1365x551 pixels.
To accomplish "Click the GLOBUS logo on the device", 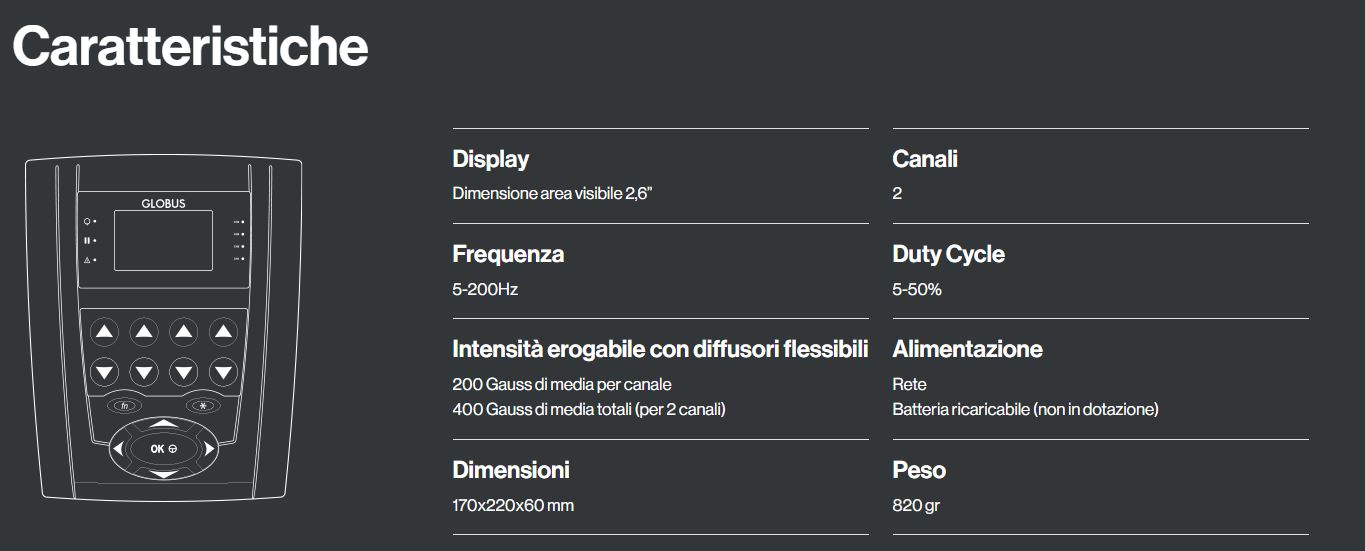I will pyautogui.click(x=163, y=203).
